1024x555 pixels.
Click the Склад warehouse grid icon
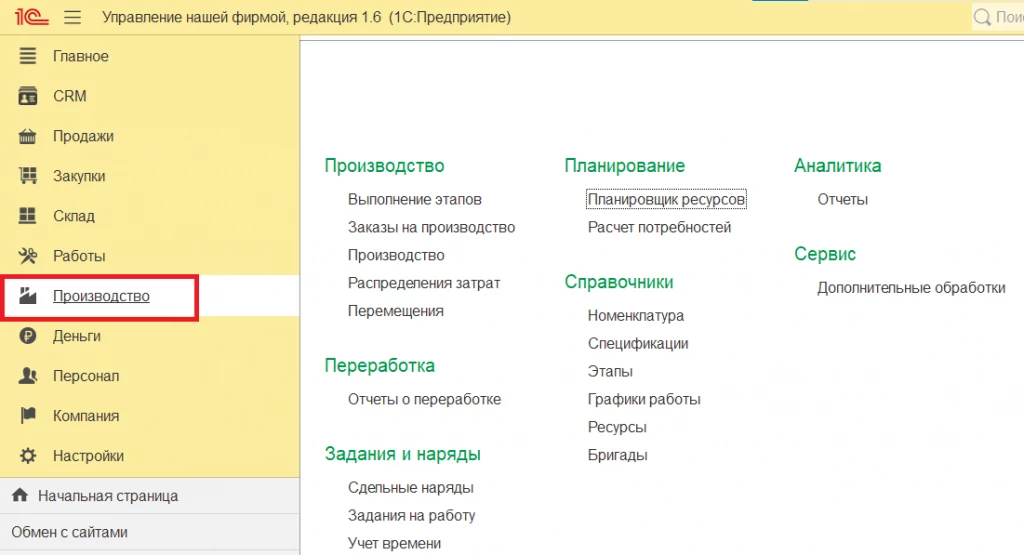[27, 215]
